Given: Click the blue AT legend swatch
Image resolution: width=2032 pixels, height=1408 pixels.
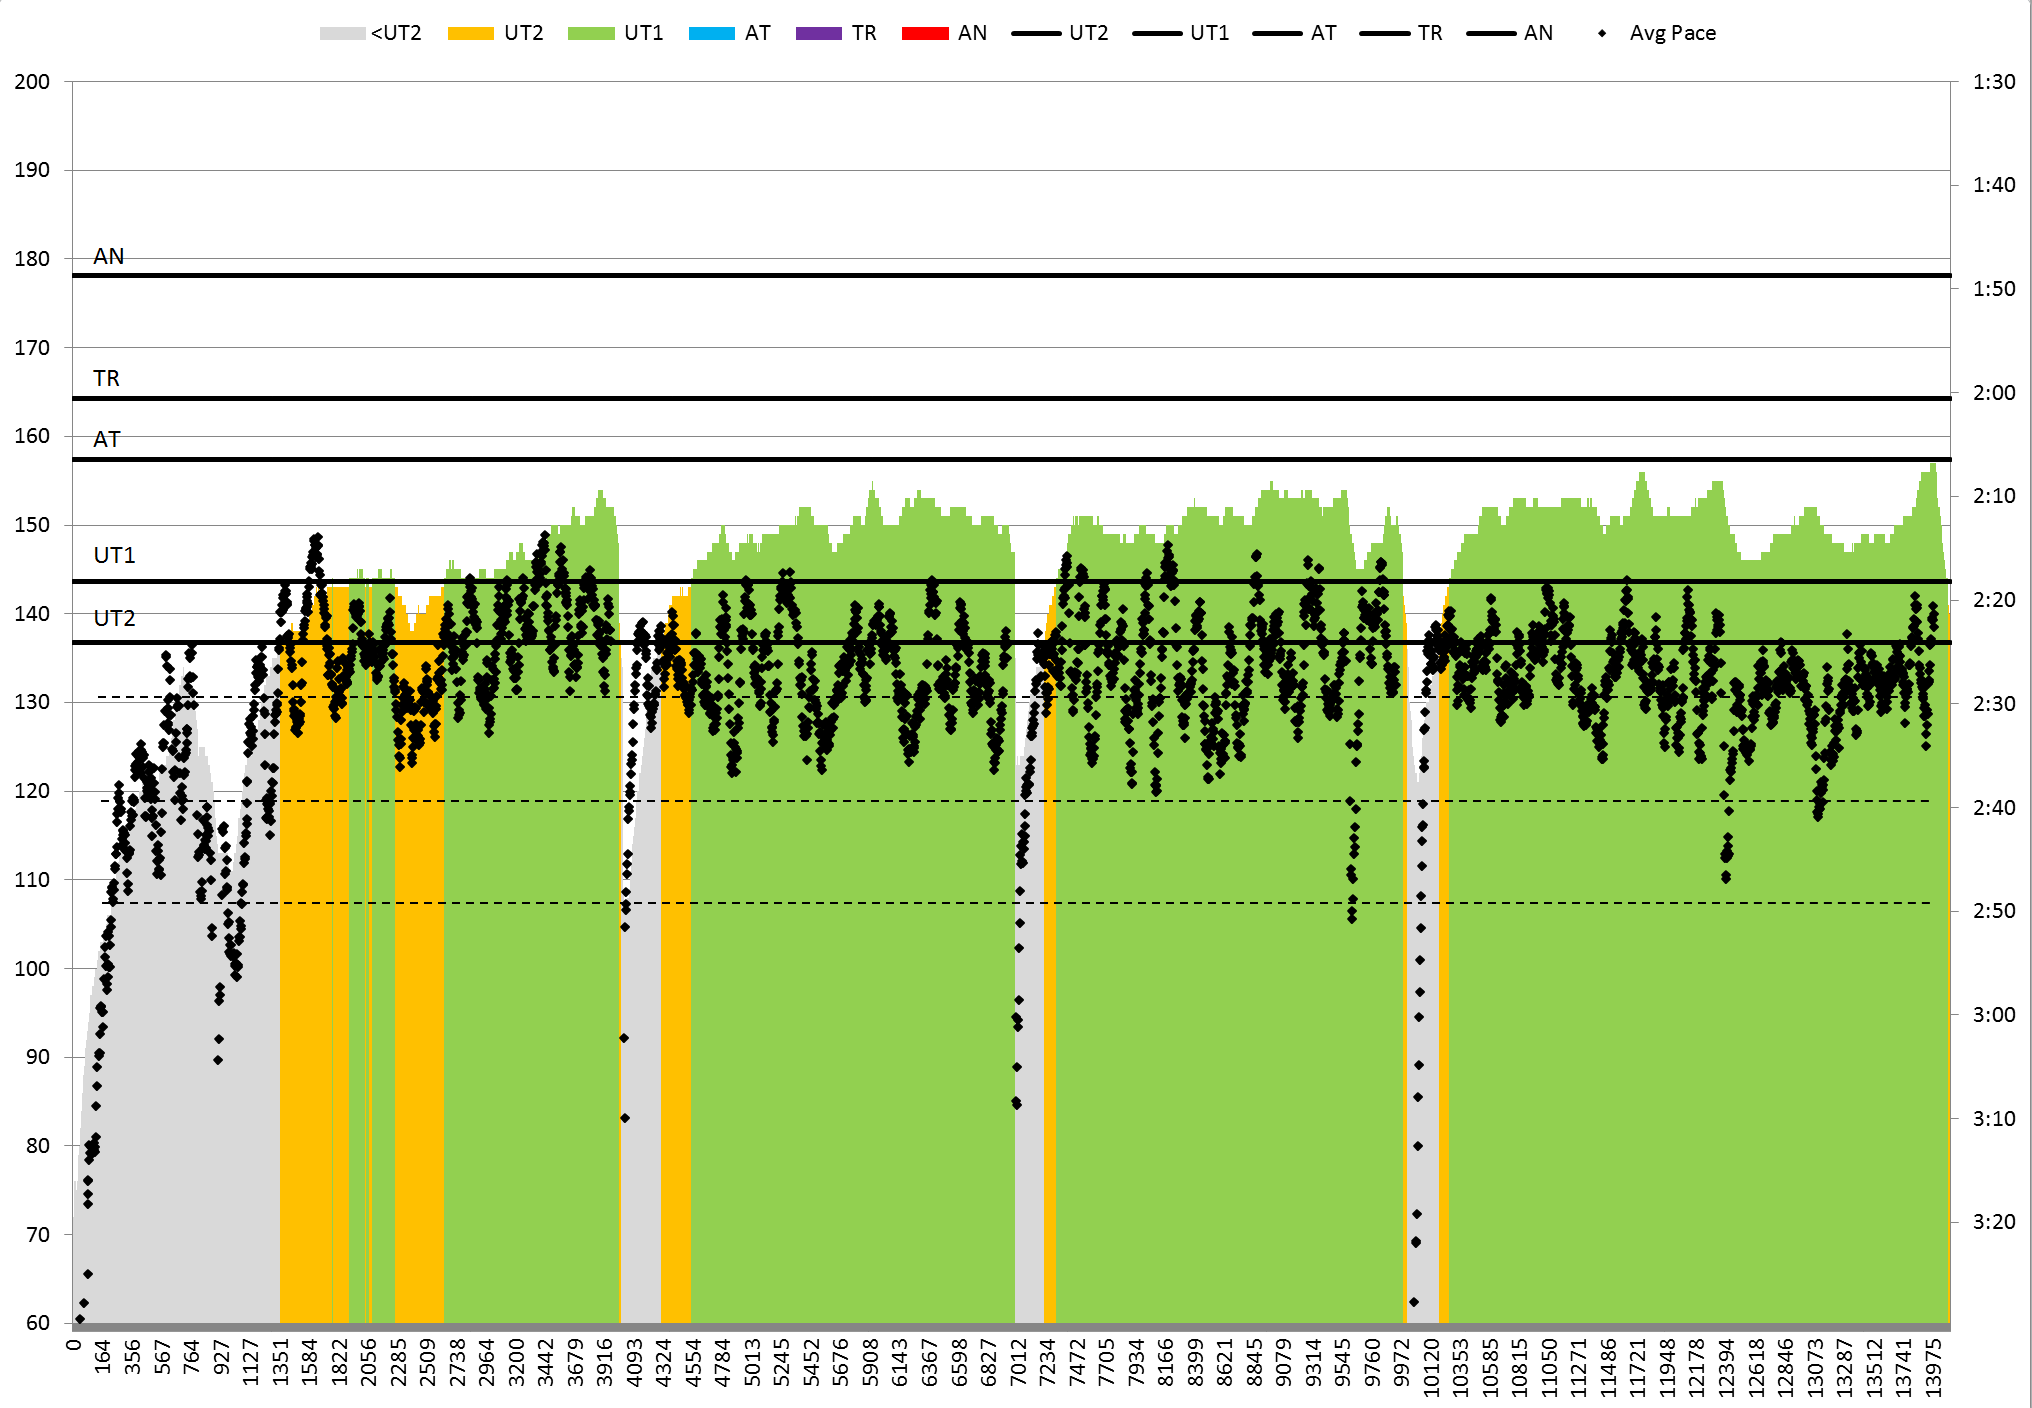Looking at the screenshot, I should [x=711, y=33].
